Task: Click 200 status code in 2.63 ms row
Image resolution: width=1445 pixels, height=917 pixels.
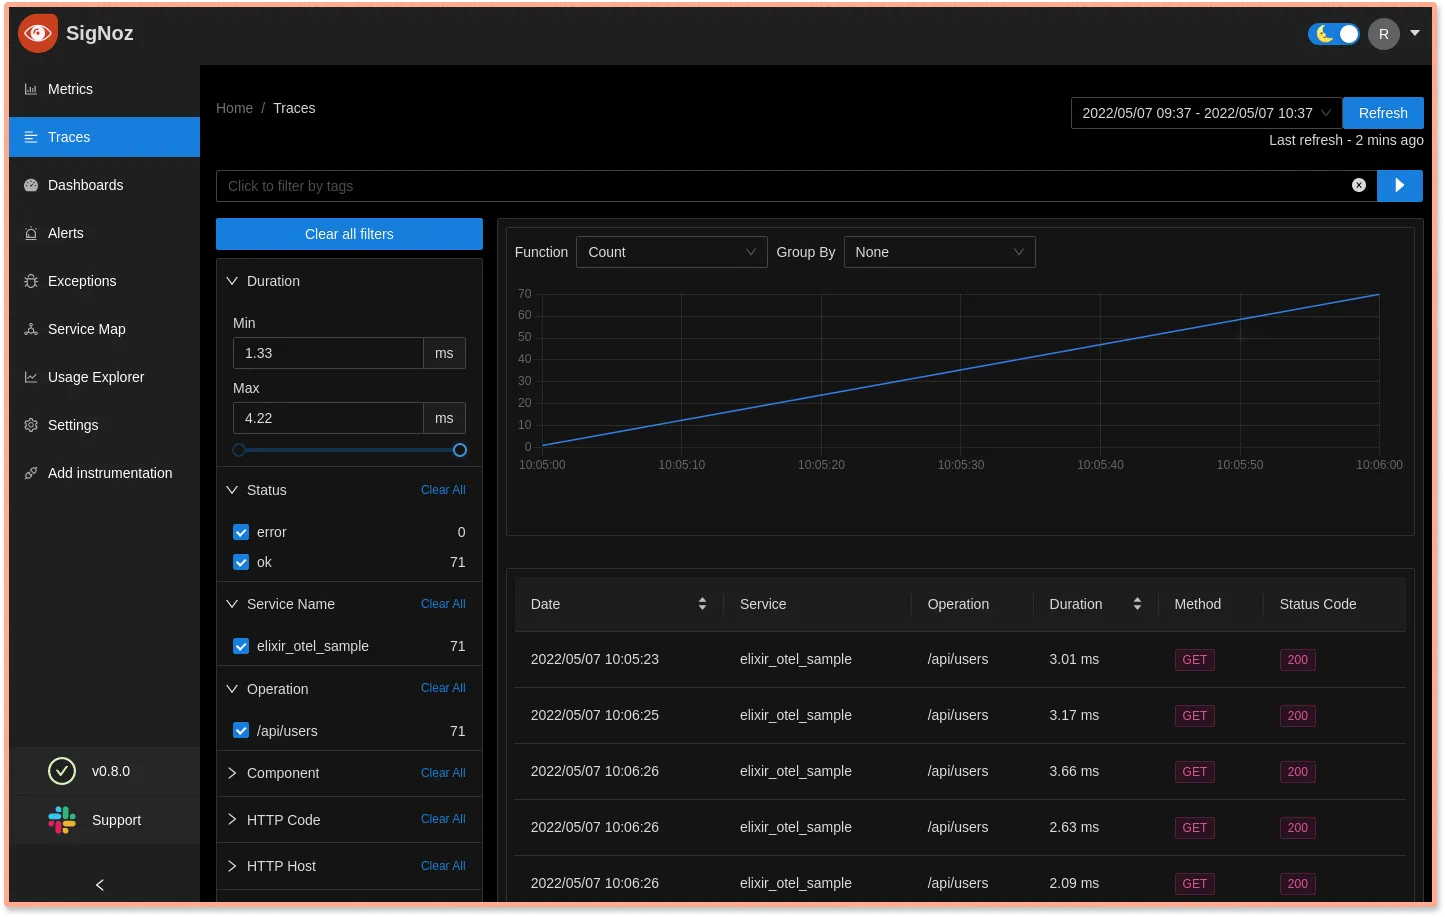Action: 1297,828
